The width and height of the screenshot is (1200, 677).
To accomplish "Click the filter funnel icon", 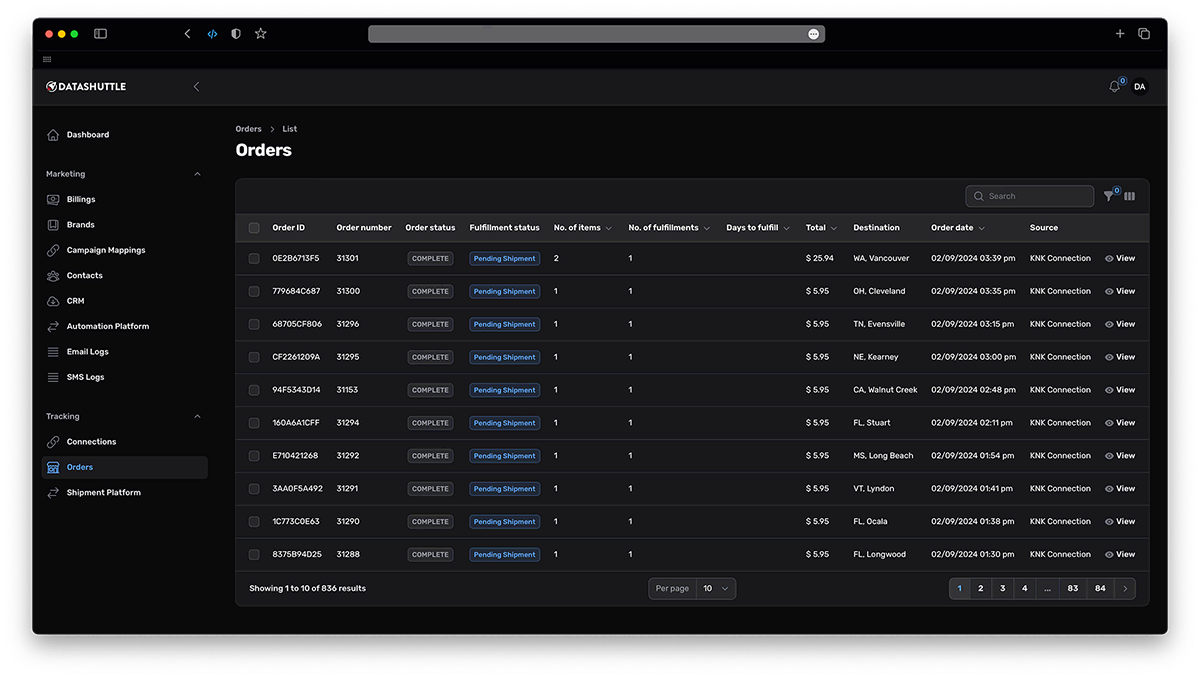I will point(1109,197).
